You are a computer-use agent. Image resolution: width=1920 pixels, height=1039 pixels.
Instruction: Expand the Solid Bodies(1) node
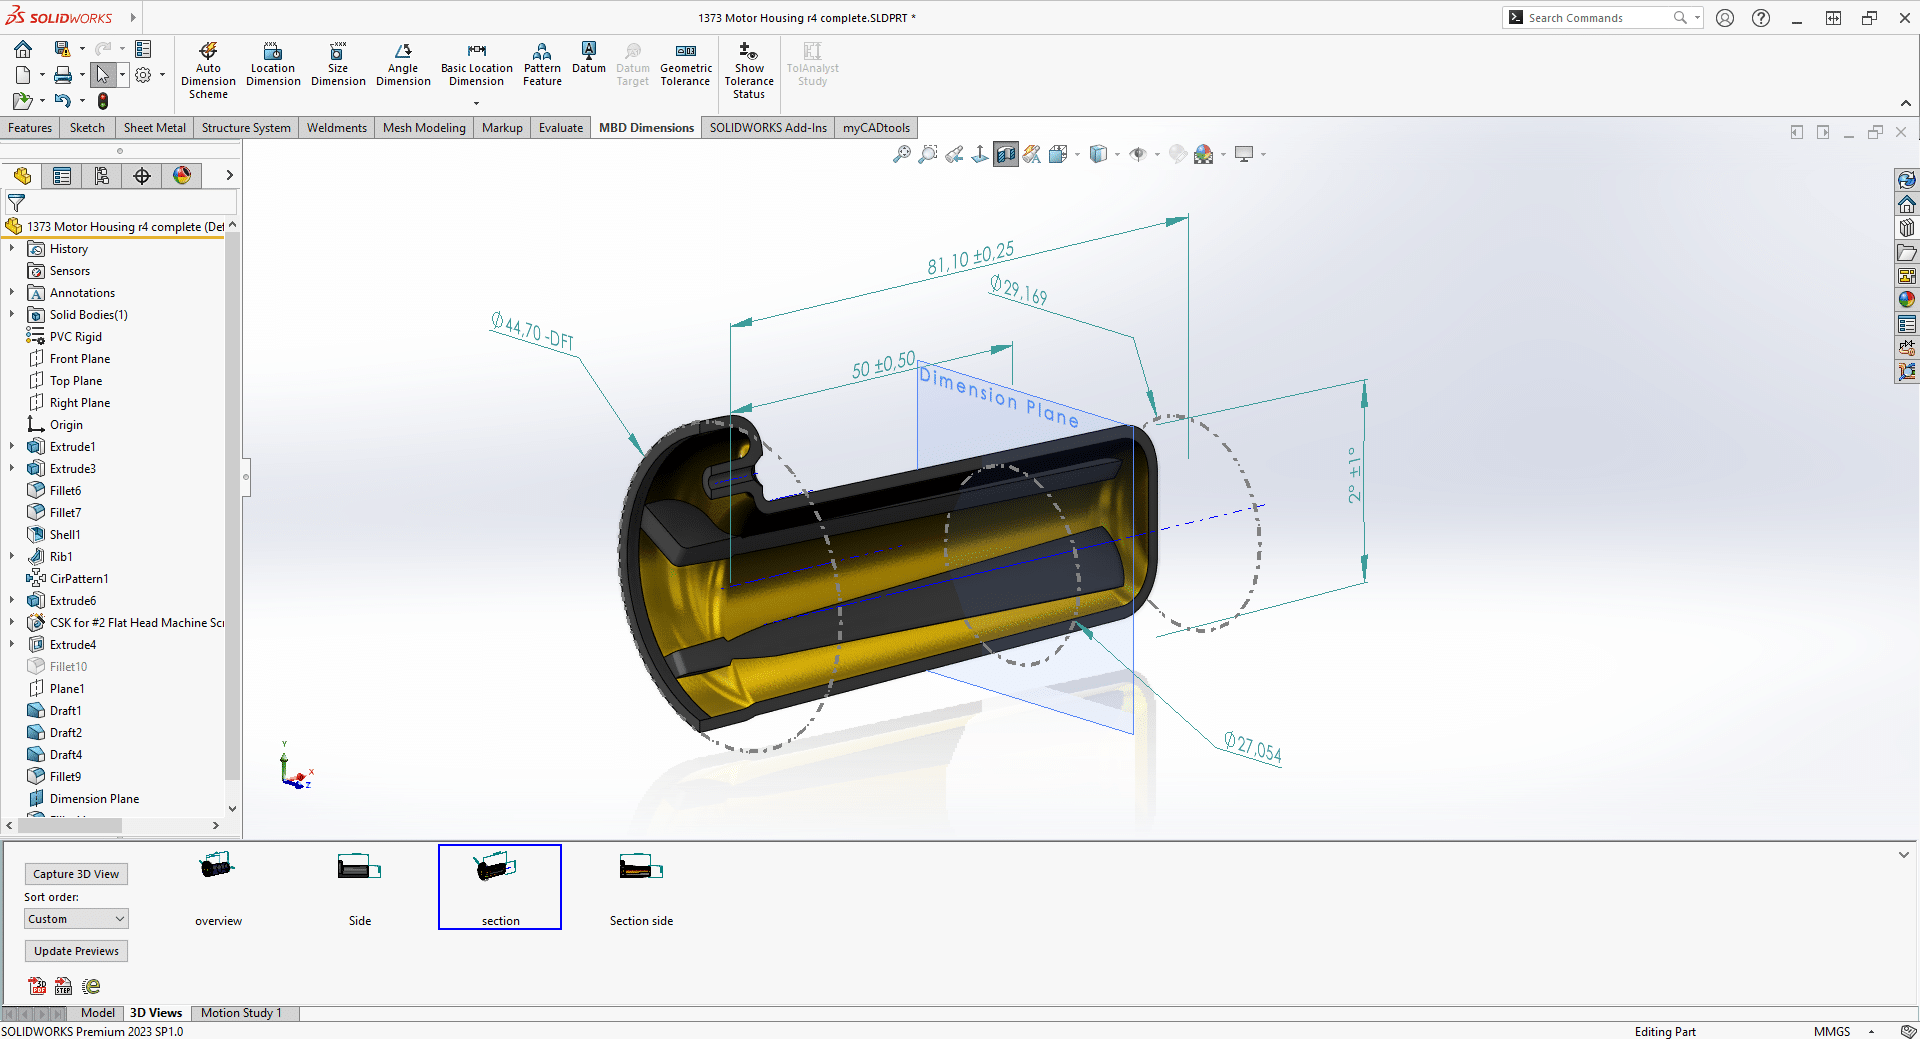[12, 315]
